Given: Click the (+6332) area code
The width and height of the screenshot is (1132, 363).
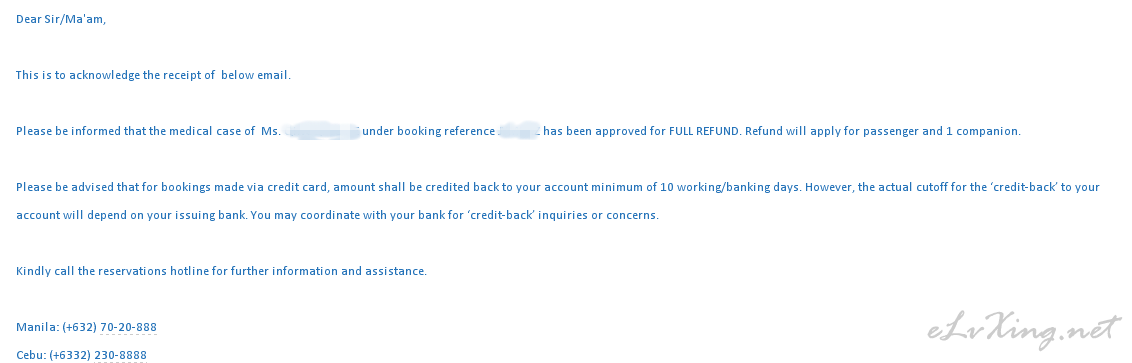Looking at the screenshot, I should click(x=70, y=355).
